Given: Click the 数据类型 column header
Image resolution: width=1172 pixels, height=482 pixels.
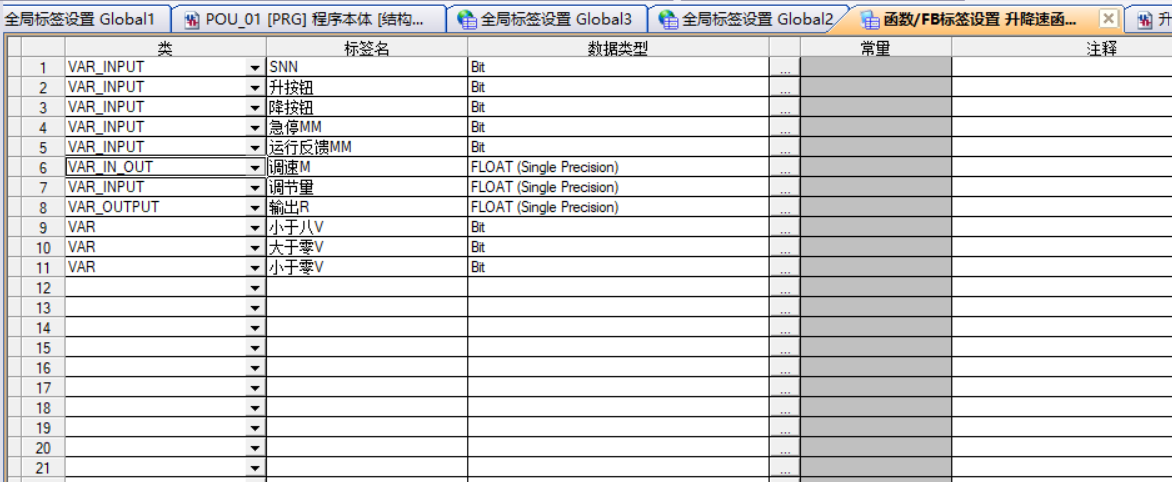Looking at the screenshot, I should point(617,48).
